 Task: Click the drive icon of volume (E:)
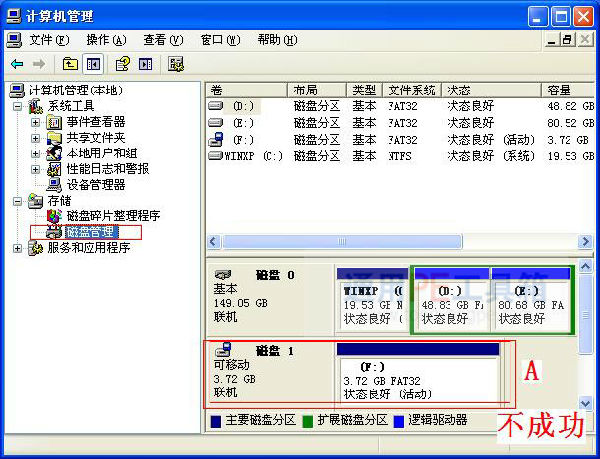[x=216, y=122]
